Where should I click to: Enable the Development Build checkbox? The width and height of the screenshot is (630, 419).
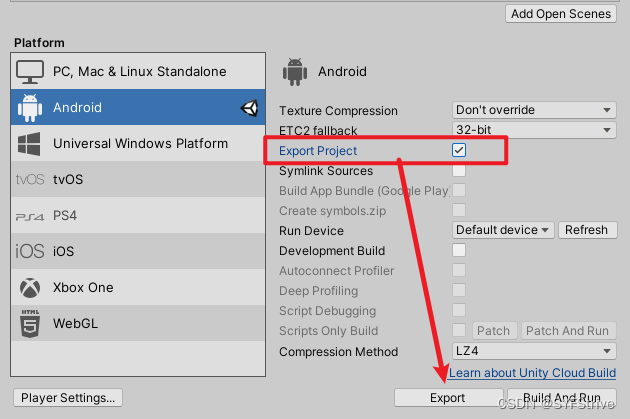[x=459, y=250]
